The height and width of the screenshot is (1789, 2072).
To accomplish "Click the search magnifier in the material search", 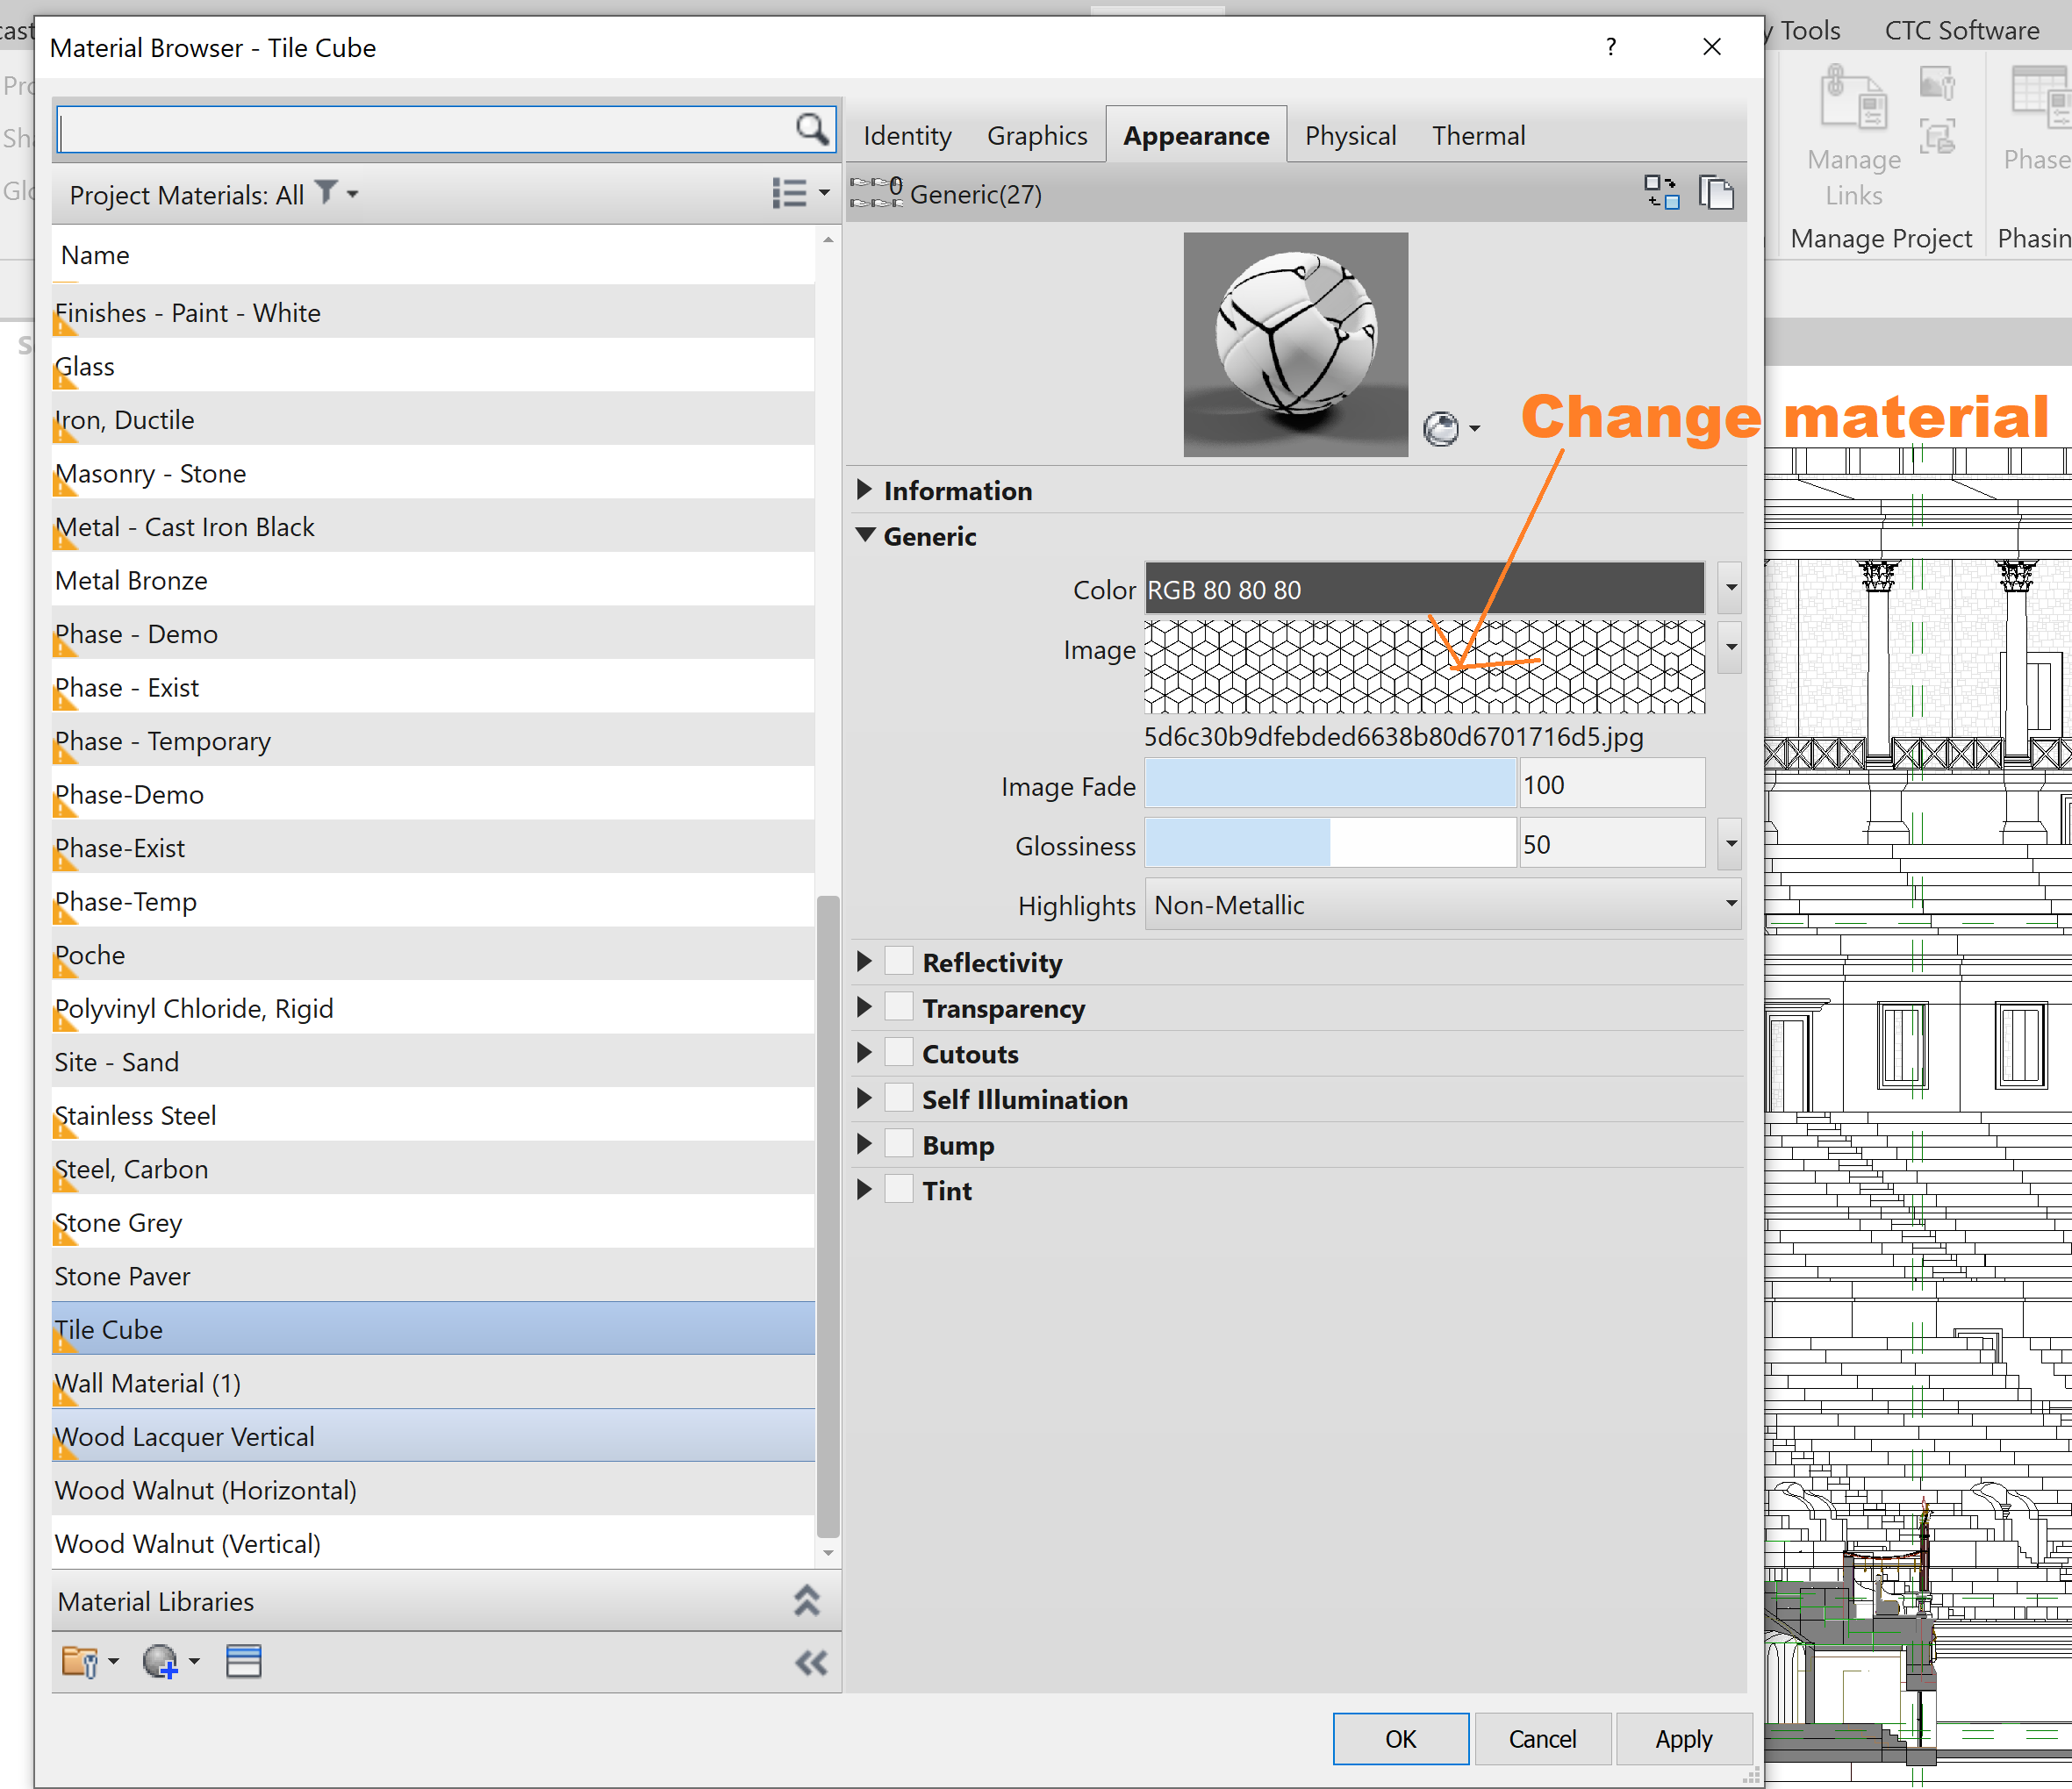I will 812,129.
